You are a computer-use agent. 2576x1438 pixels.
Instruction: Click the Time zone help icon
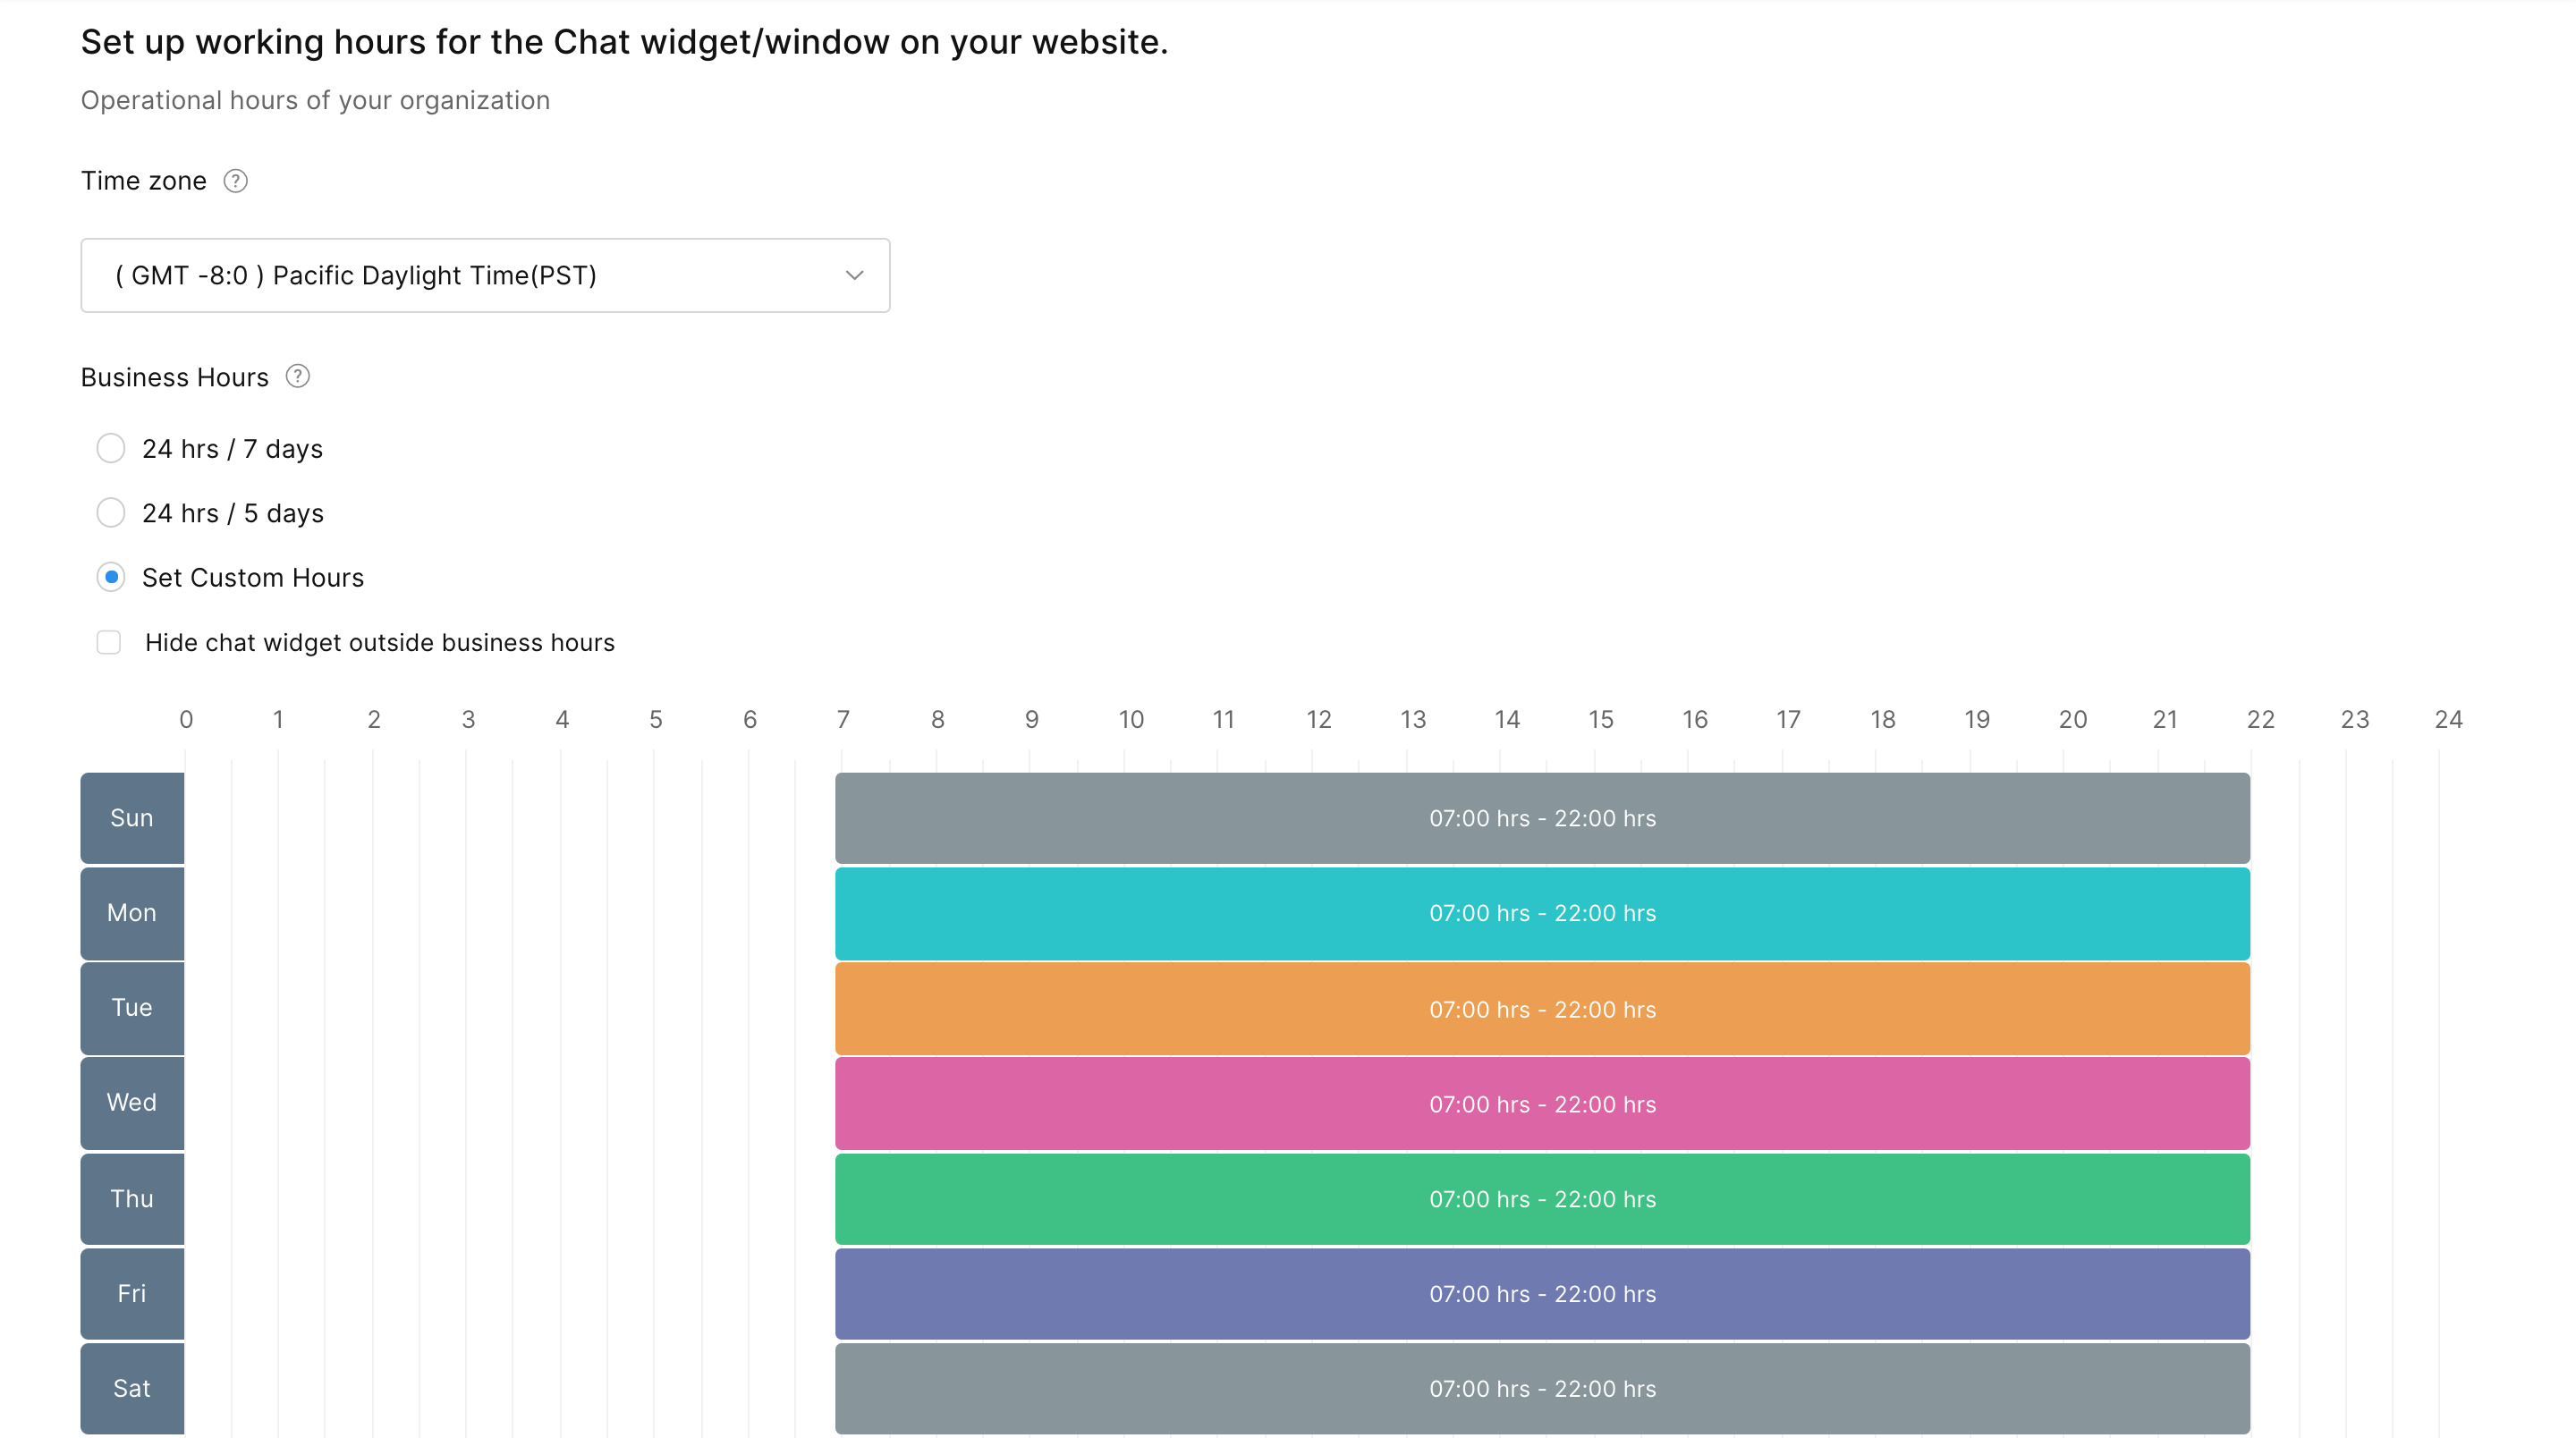pyautogui.click(x=235, y=181)
